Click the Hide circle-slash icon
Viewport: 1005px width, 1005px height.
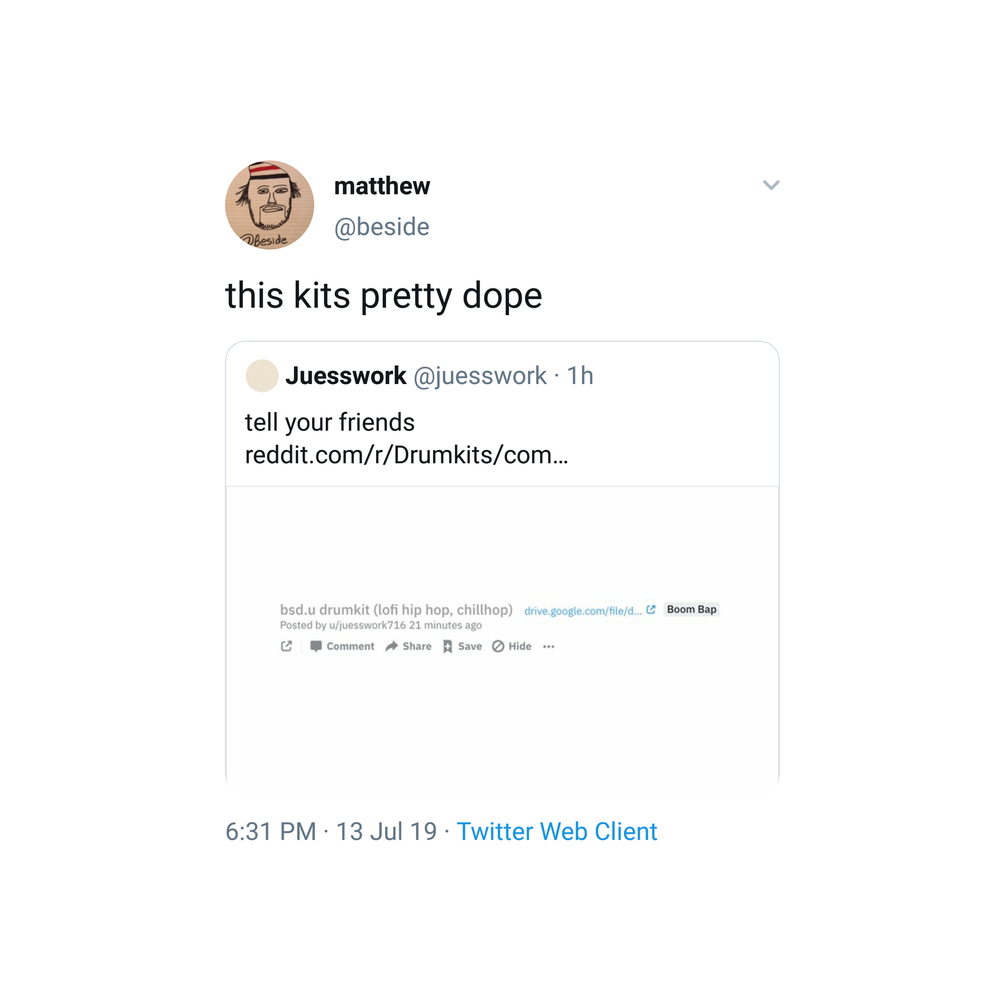pos(498,646)
